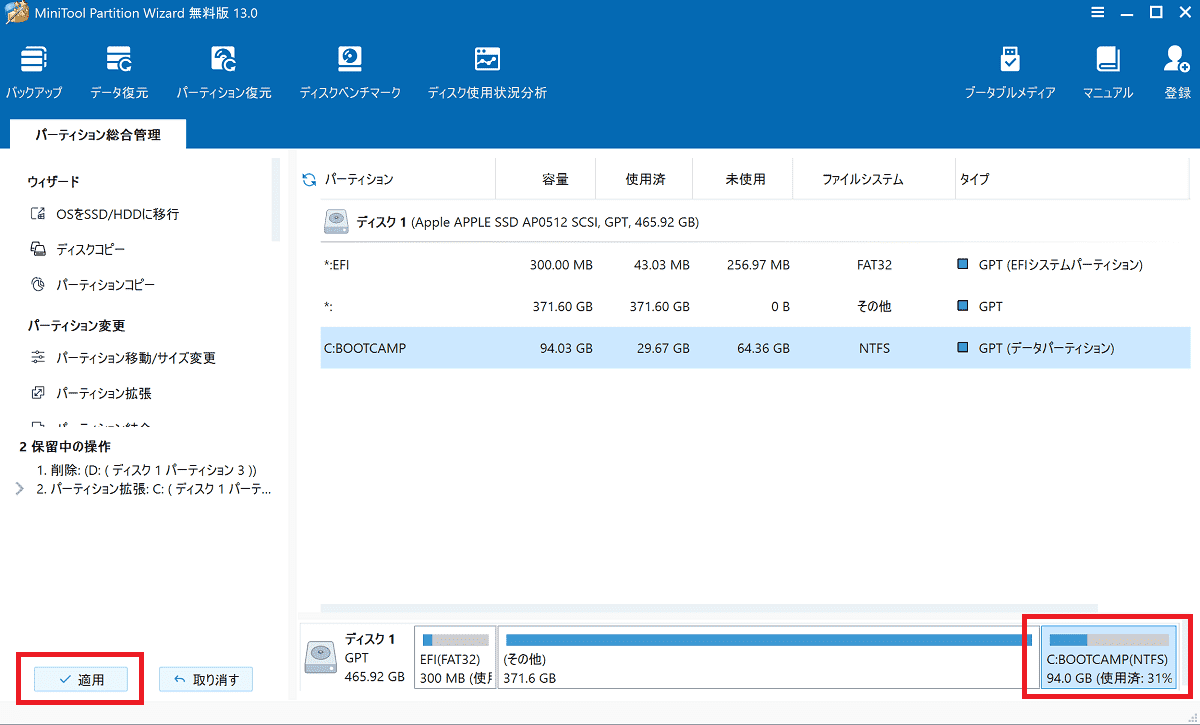Click the (その他) 371.6 GB partition bar
Image resolution: width=1200 pixels, height=725 pixels.
[x=767, y=656]
